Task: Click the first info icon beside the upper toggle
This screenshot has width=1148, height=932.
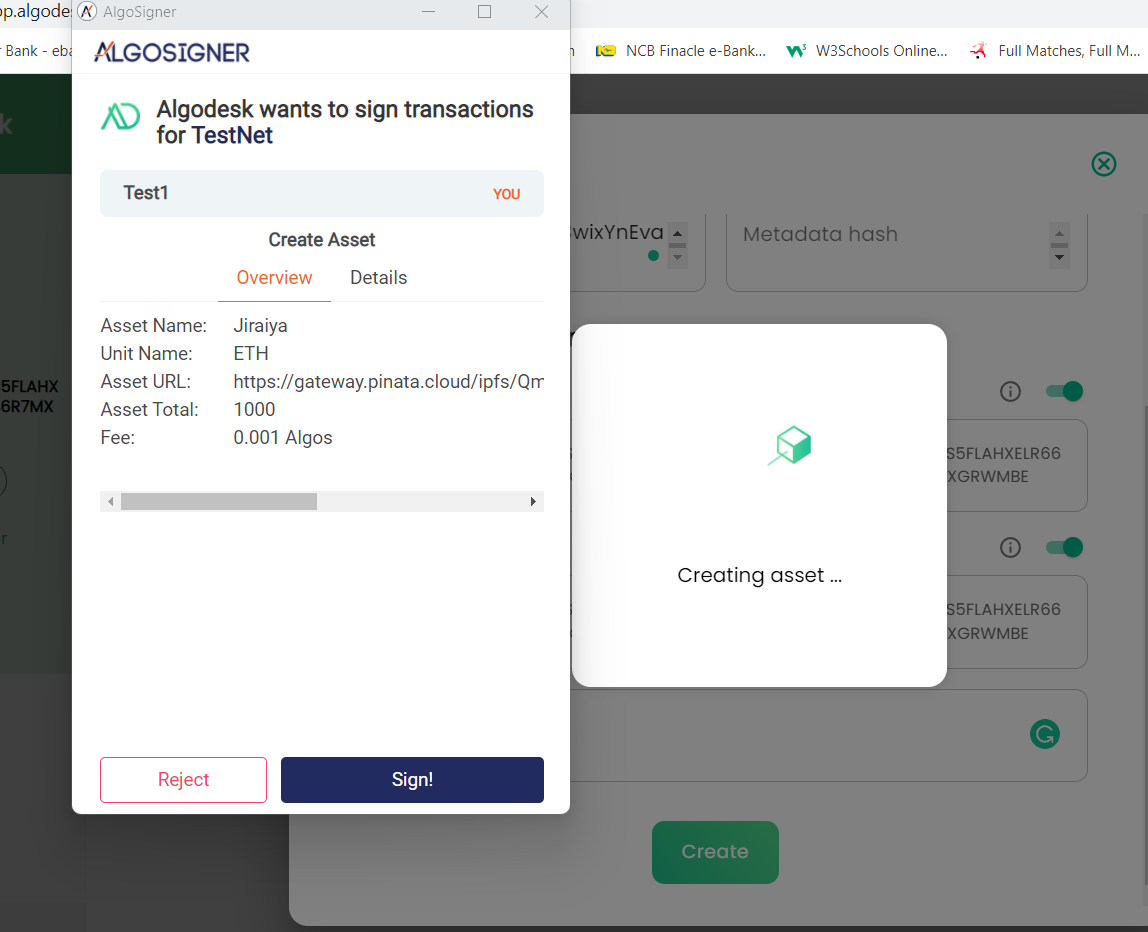Action: click(x=1010, y=392)
